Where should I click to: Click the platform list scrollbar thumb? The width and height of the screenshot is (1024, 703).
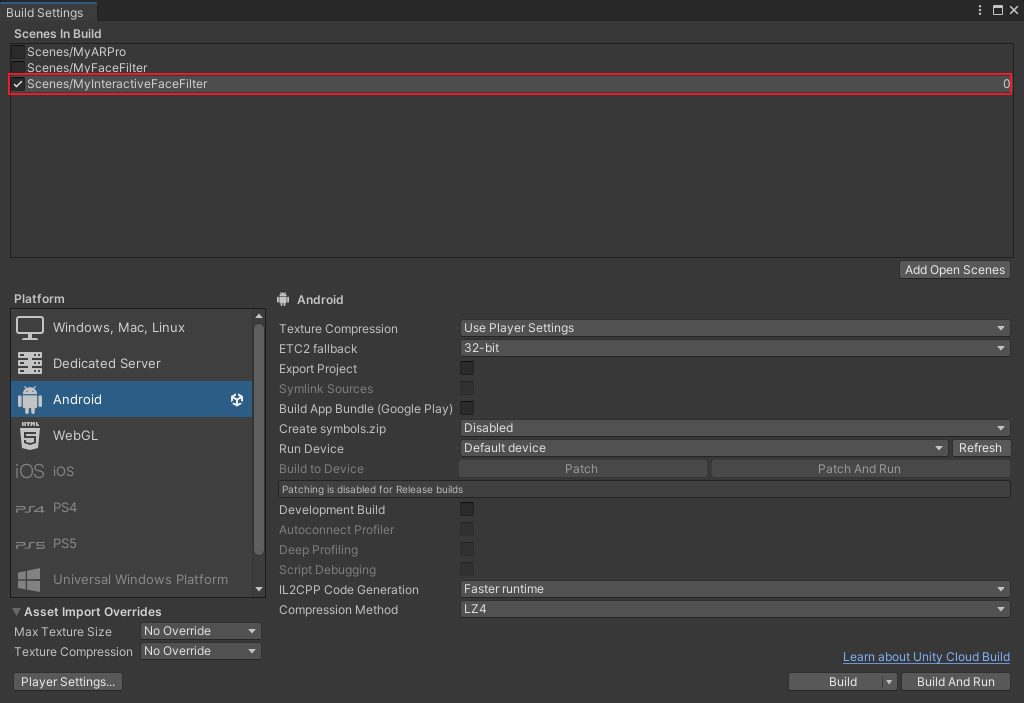tap(259, 440)
